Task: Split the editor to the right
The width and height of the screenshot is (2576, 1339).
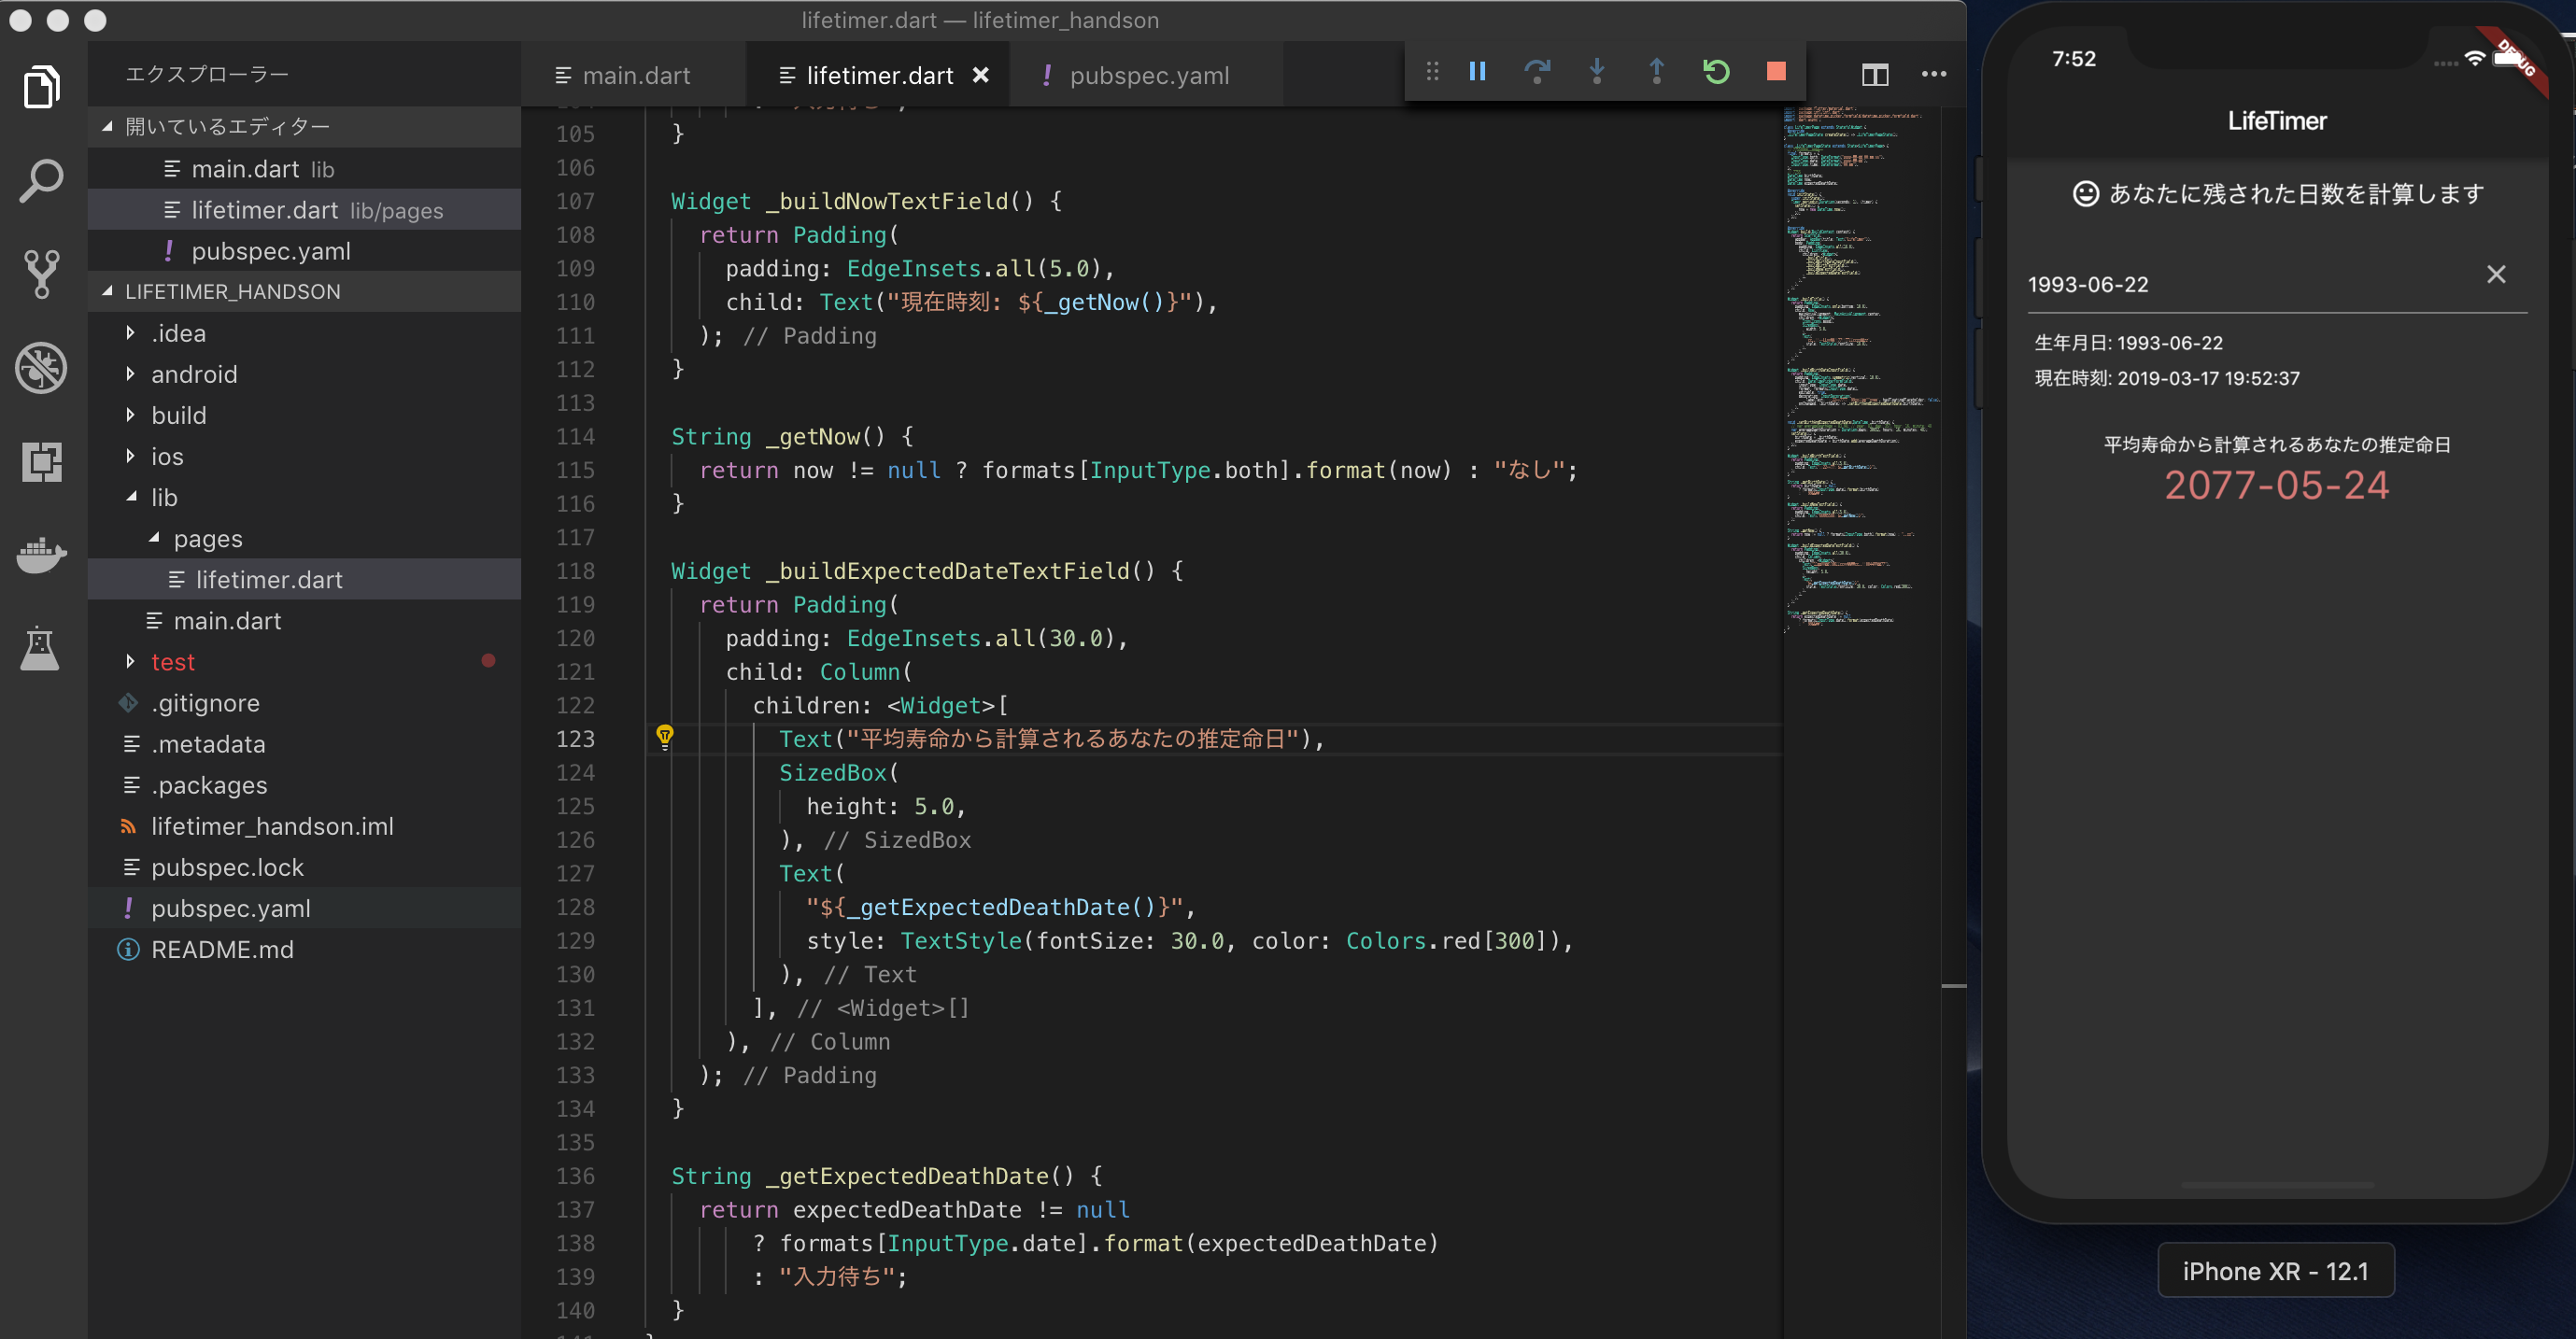Action: click(1875, 74)
